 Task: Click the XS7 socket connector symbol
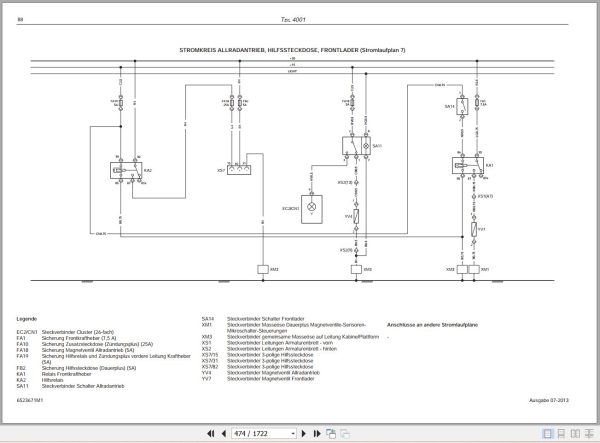(239, 170)
